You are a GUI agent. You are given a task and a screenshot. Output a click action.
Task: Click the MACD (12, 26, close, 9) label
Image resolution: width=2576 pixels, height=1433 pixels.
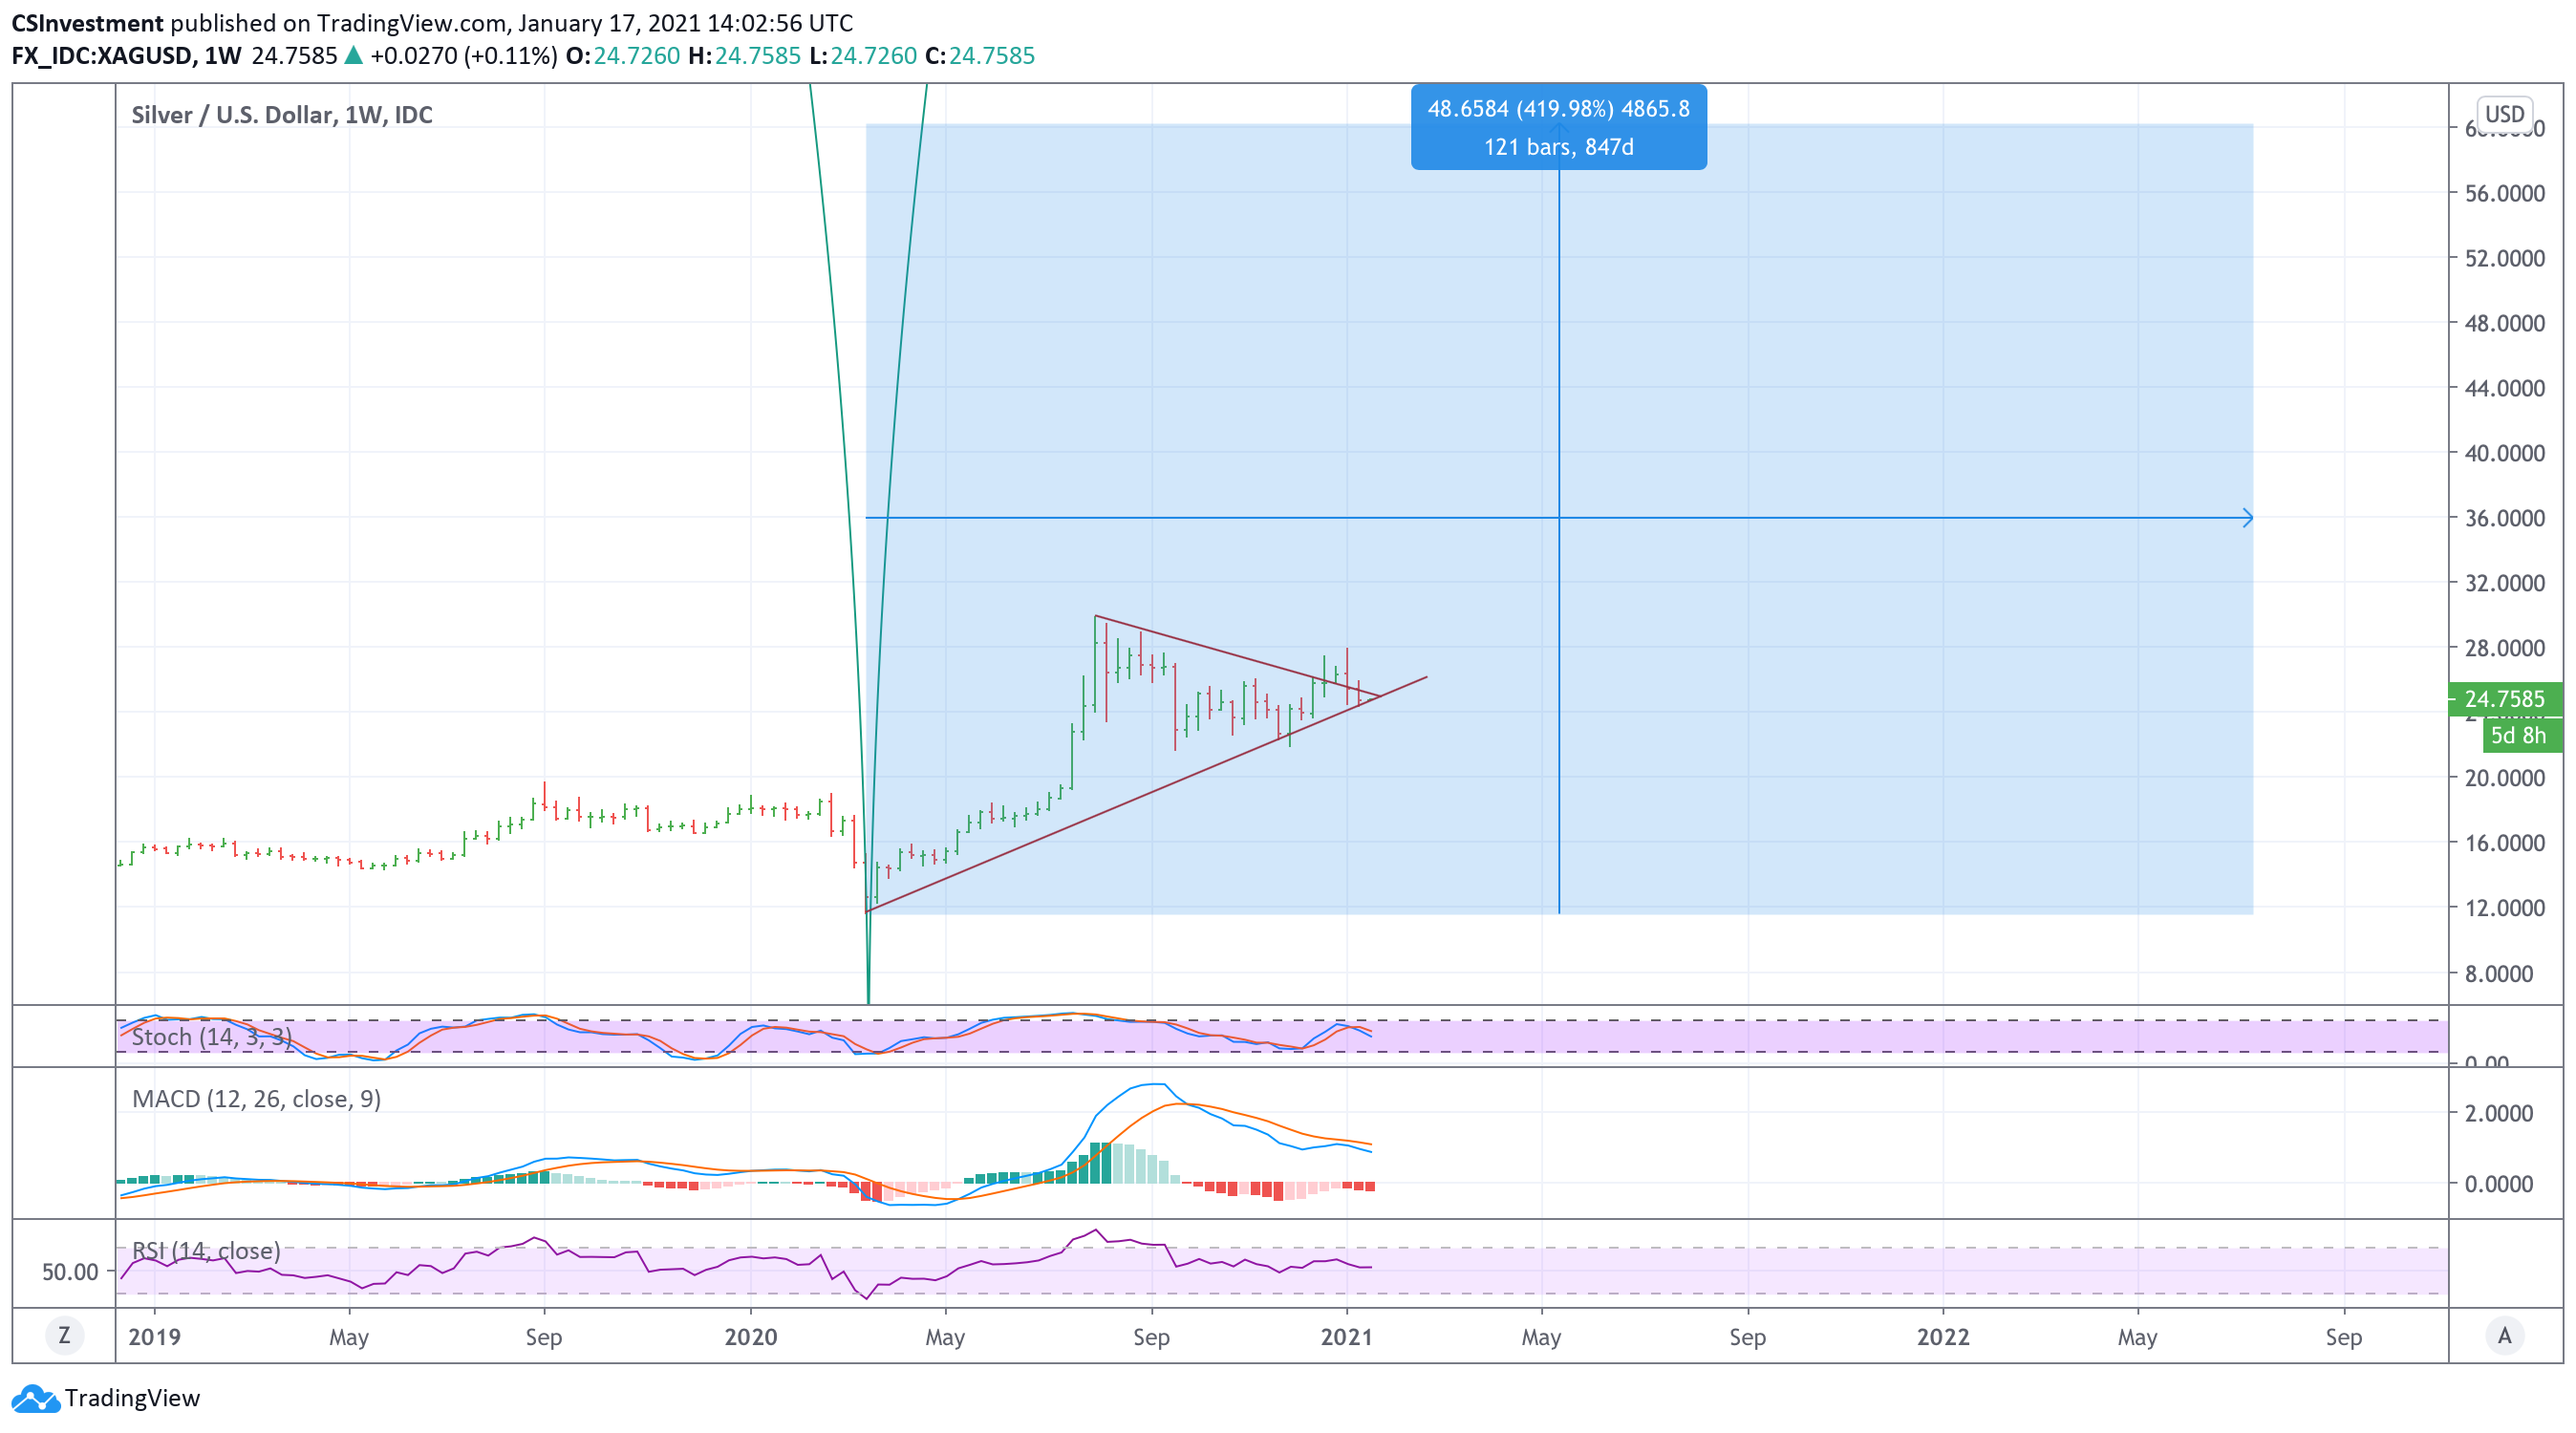(256, 1098)
